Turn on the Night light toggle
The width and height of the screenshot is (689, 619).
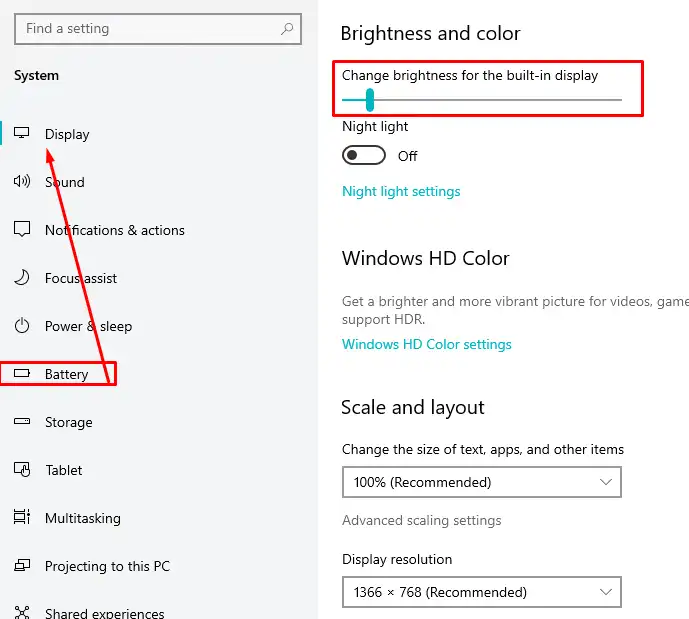[x=364, y=156]
